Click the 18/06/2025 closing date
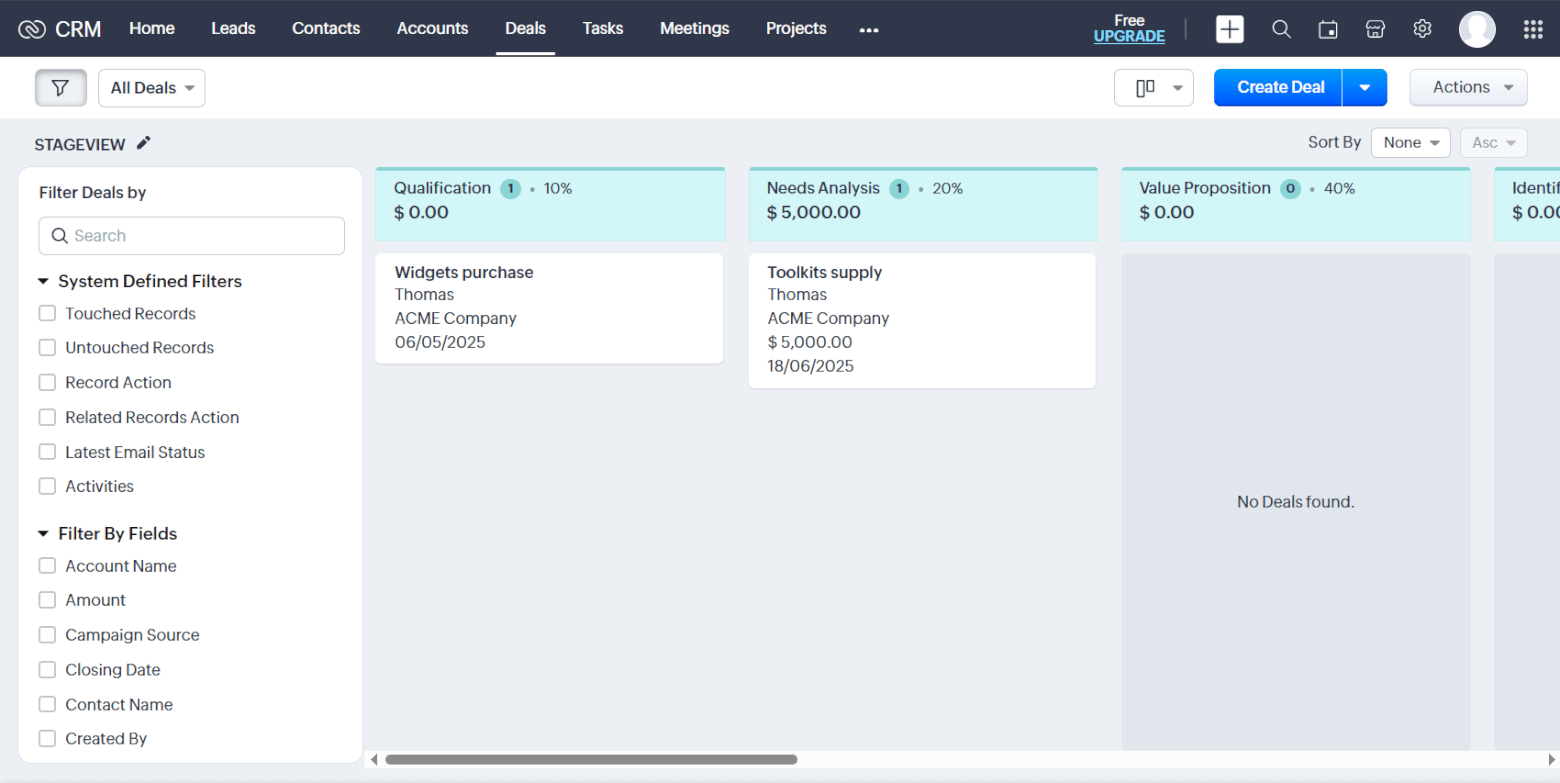The width and height of the screenshot is (1560, 783). pos(810,366)
